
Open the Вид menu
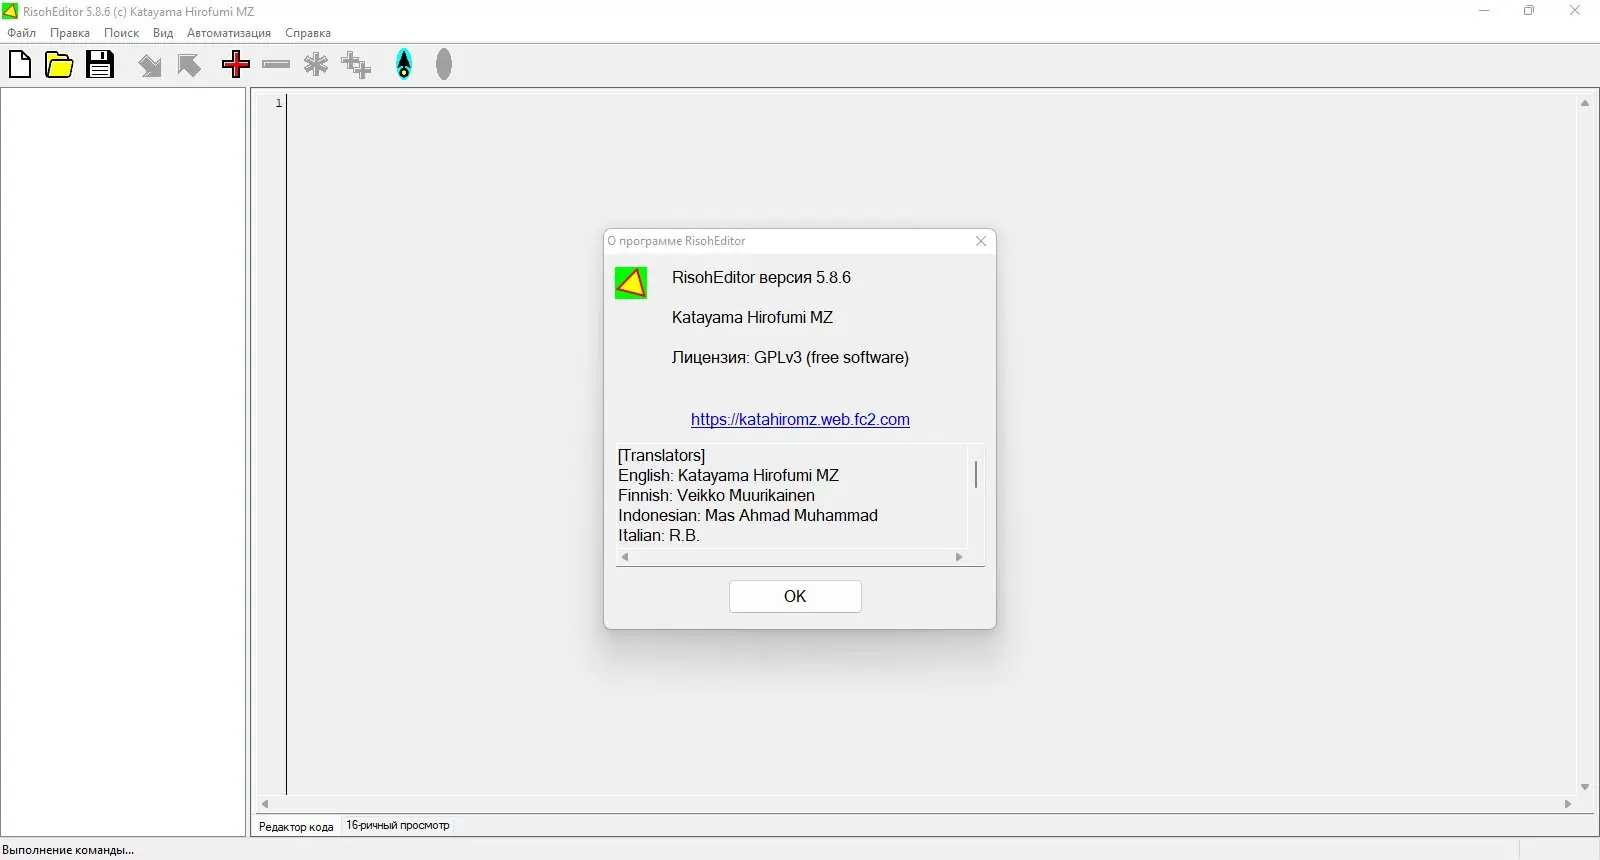click(x=163, y=33)
